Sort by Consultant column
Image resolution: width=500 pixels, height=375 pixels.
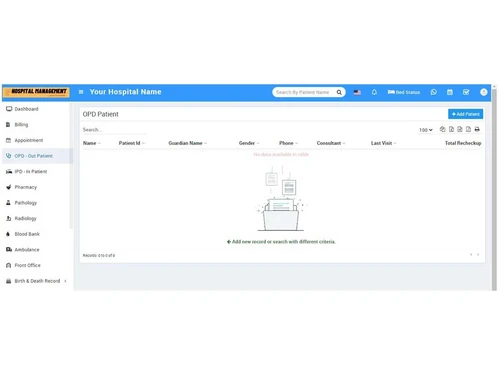click(x=331, y=143)
